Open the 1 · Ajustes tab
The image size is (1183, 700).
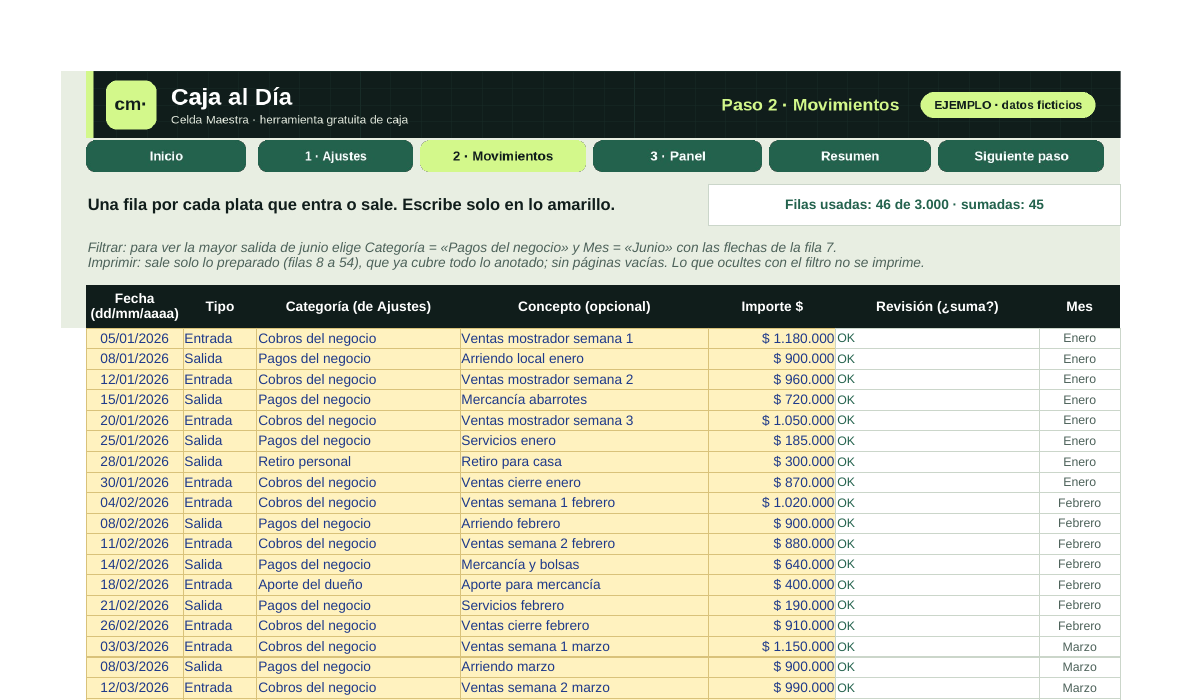(x=336, y=156)
